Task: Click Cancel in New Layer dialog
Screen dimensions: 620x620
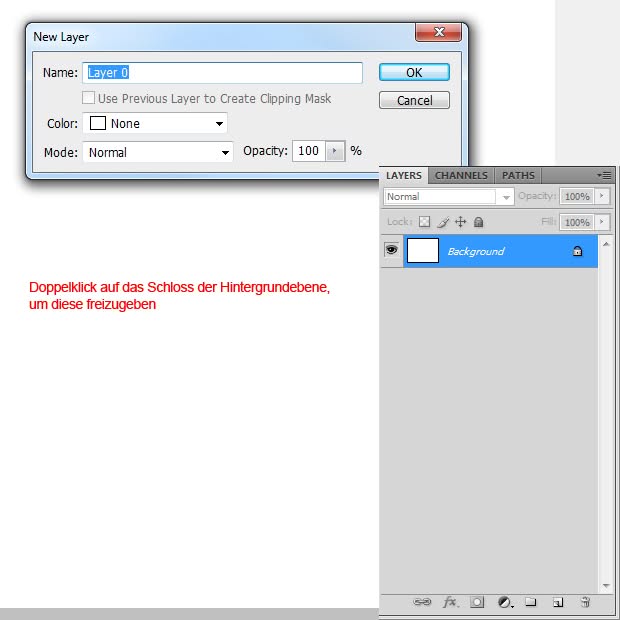Action: 414,100
